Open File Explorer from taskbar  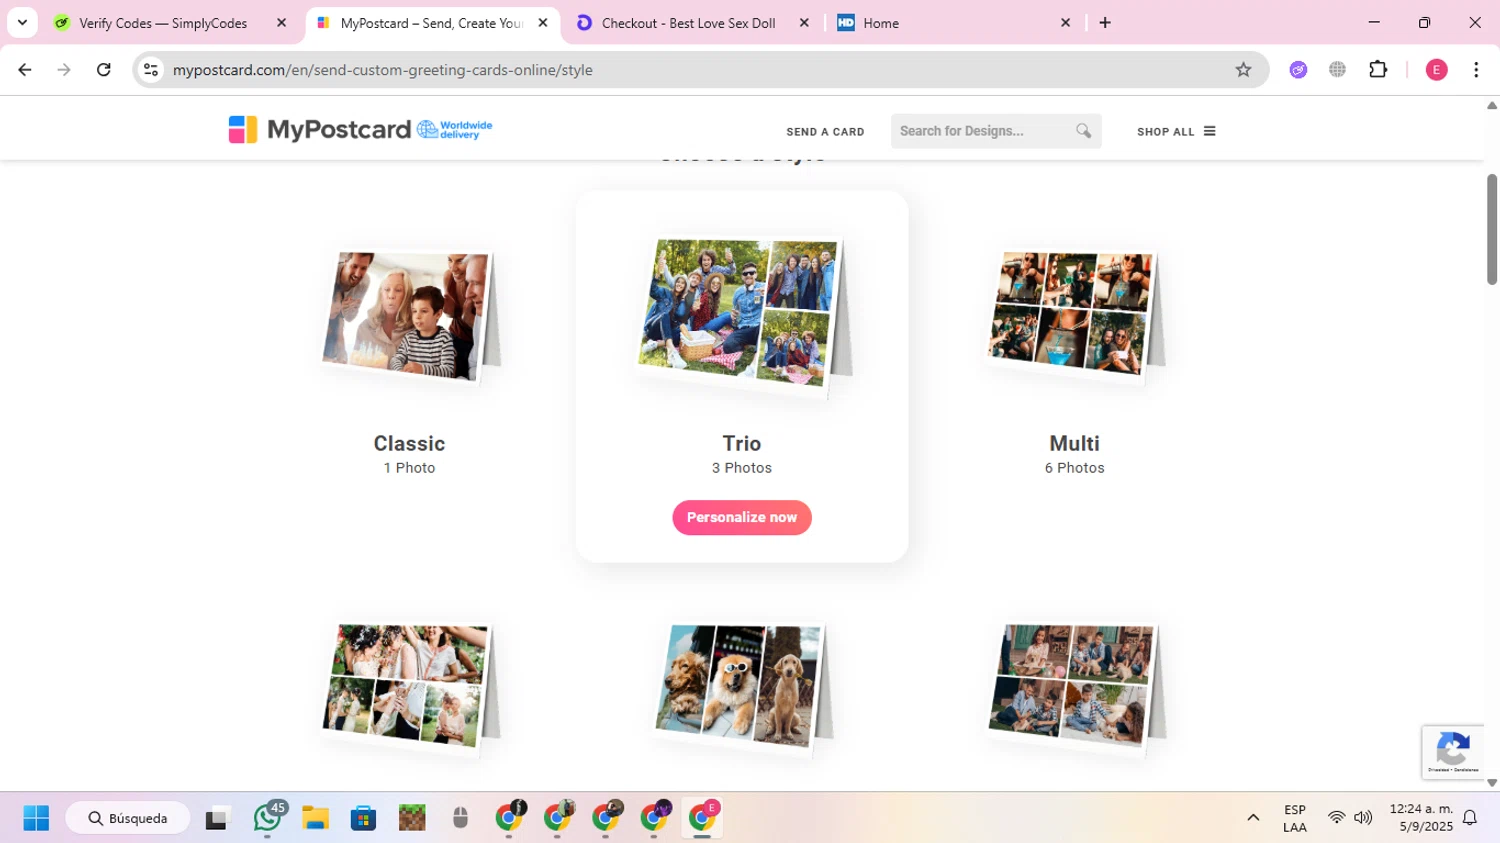[x=315, y=818]
